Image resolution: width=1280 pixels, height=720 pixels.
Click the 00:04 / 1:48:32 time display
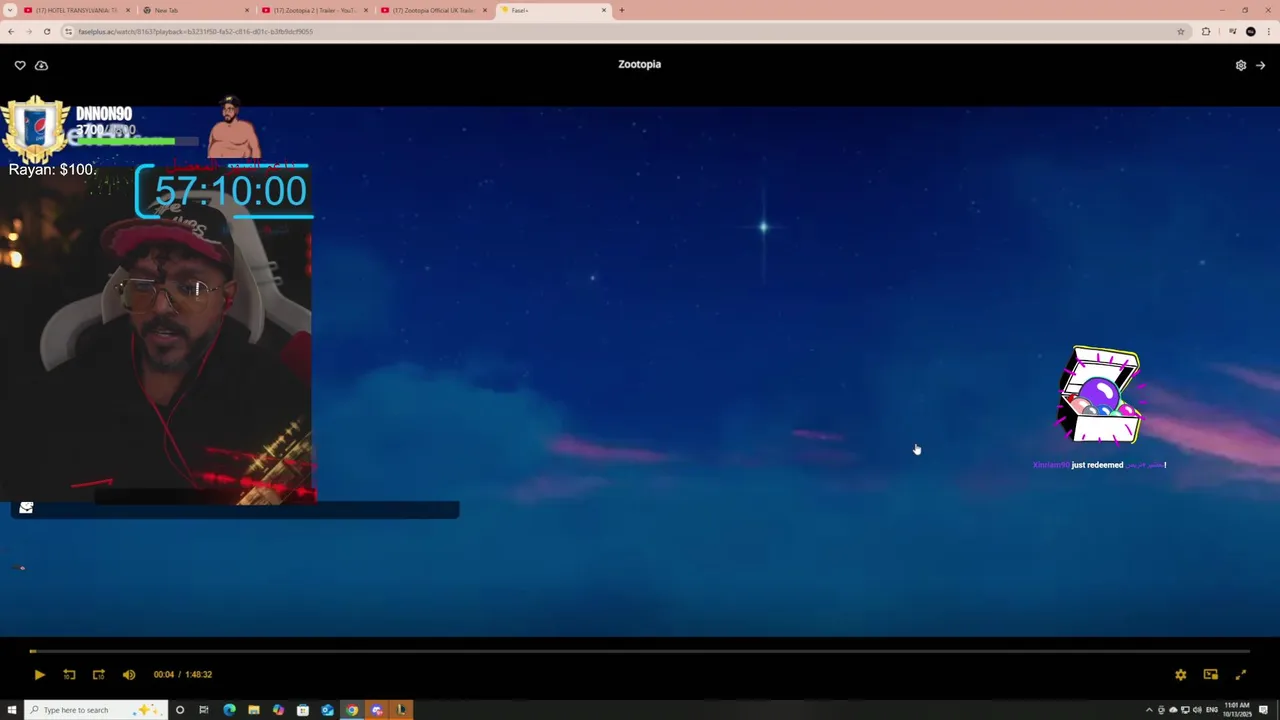coord(183,675)
